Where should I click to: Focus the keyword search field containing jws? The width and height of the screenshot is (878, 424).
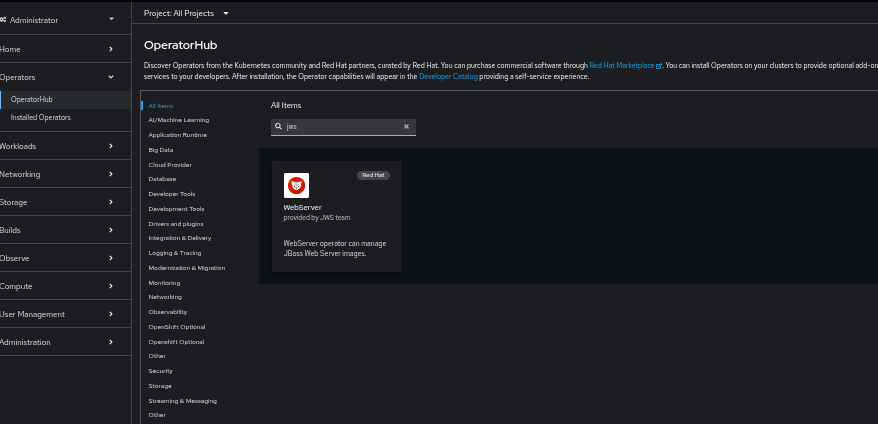343,127
